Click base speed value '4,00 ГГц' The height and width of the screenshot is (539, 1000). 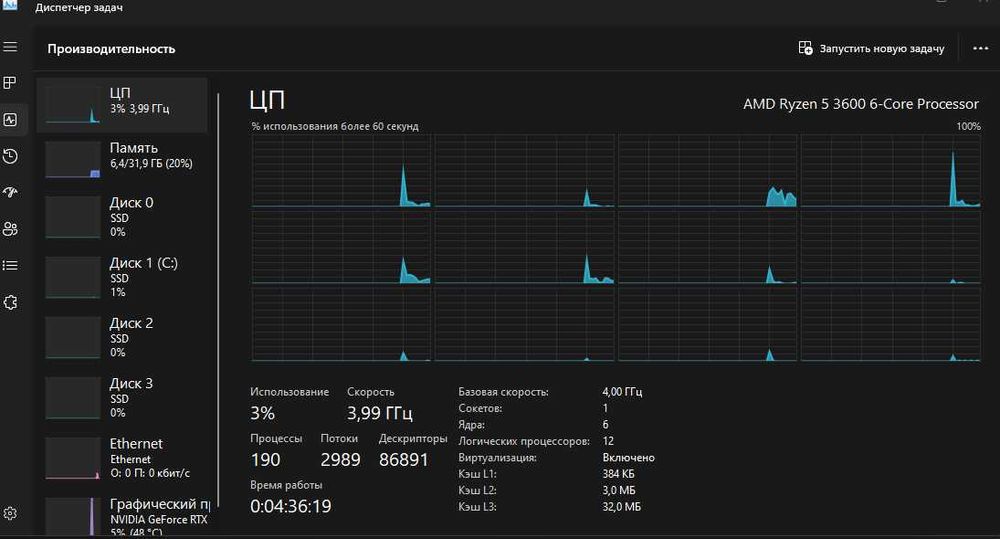[622, 392]
